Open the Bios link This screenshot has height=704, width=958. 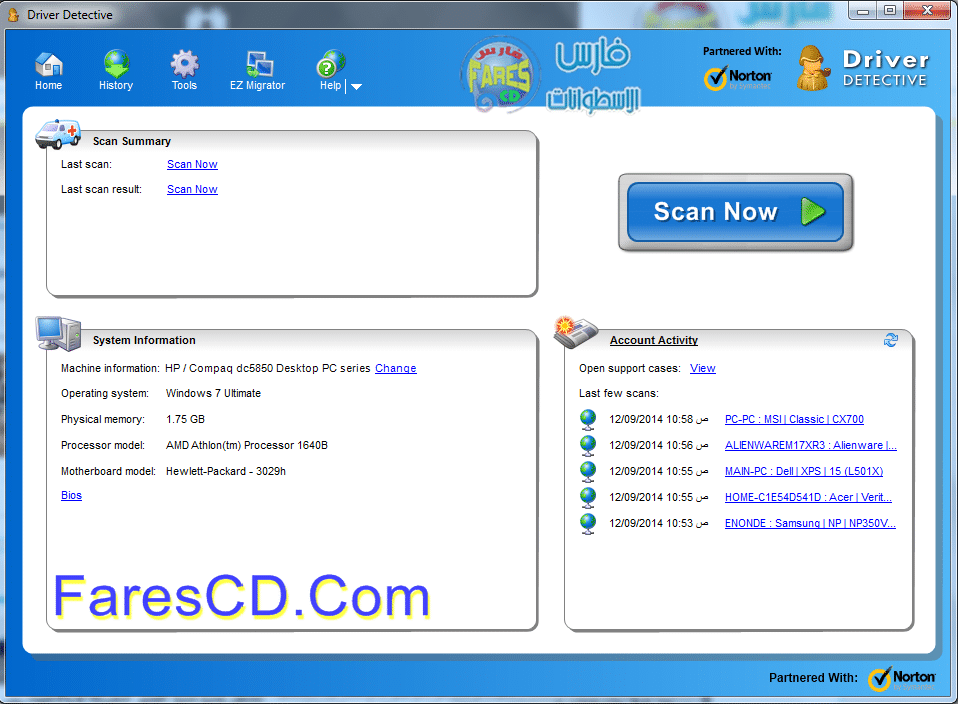pos(71,496)
